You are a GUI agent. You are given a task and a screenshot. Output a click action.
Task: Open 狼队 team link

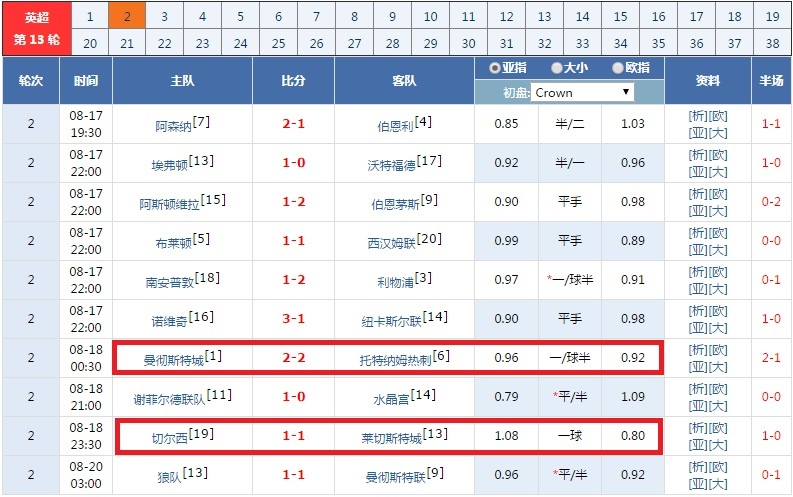point(169,477)
